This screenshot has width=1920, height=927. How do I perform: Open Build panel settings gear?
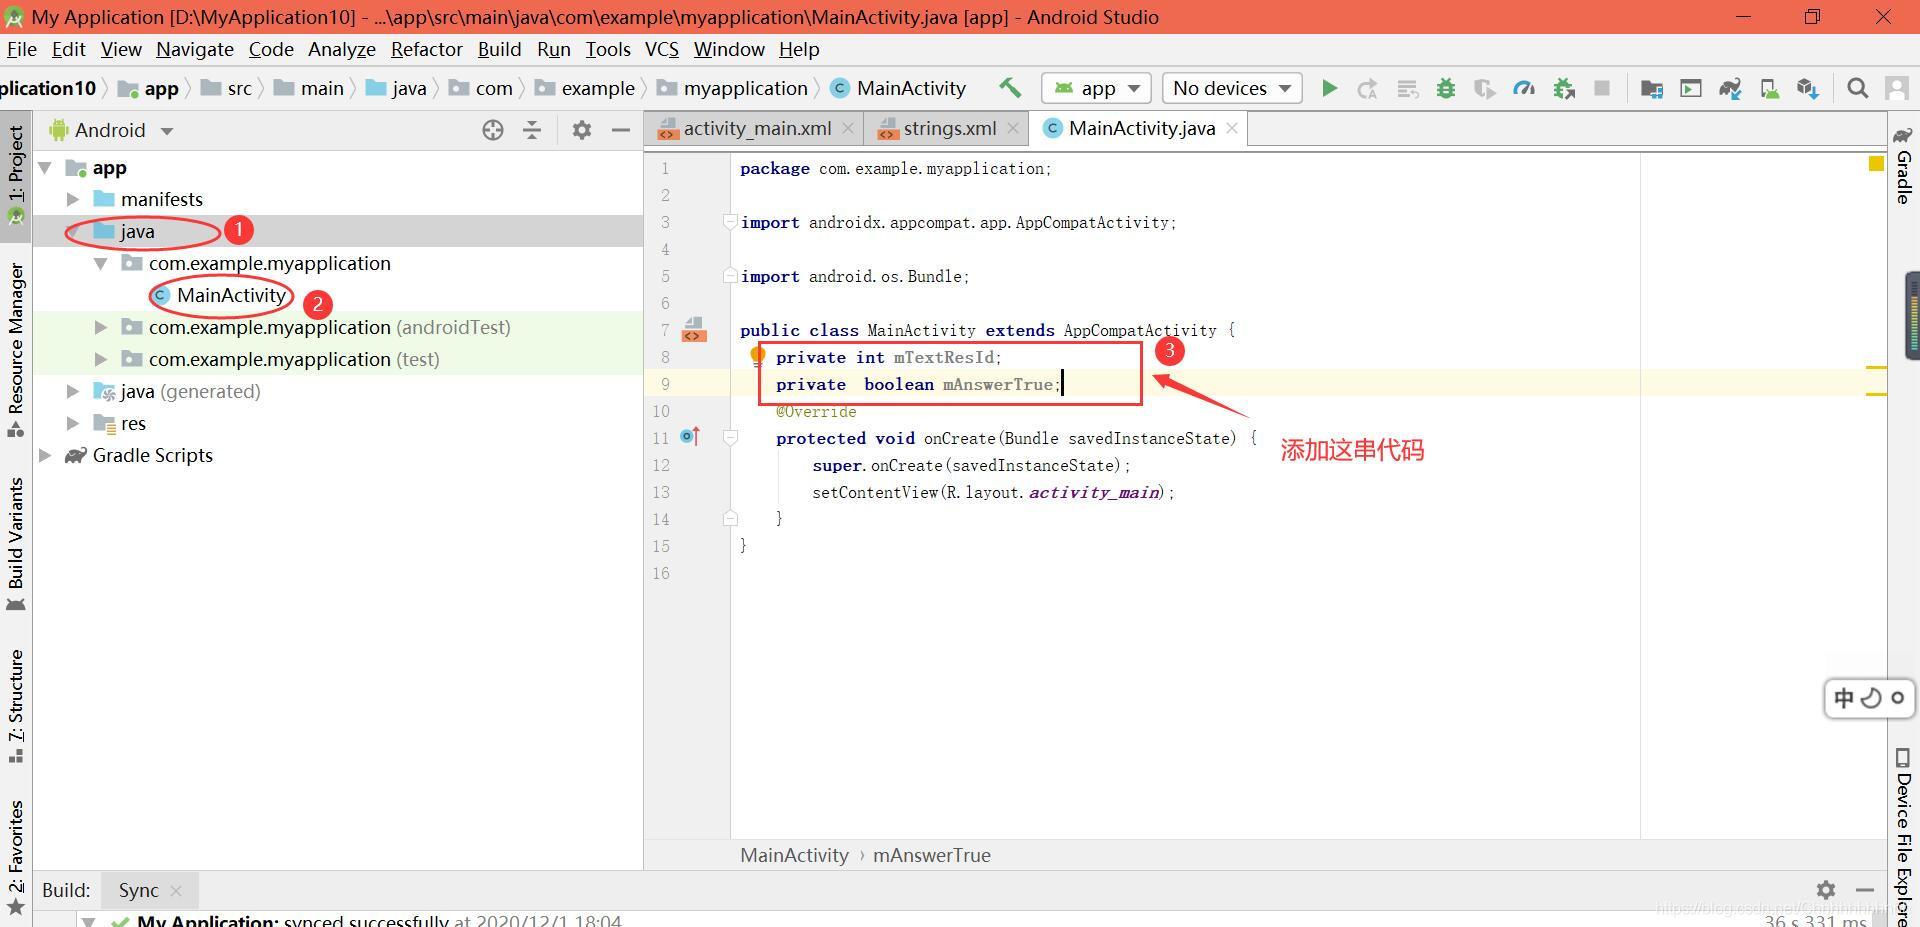(x=1826, y=890)
